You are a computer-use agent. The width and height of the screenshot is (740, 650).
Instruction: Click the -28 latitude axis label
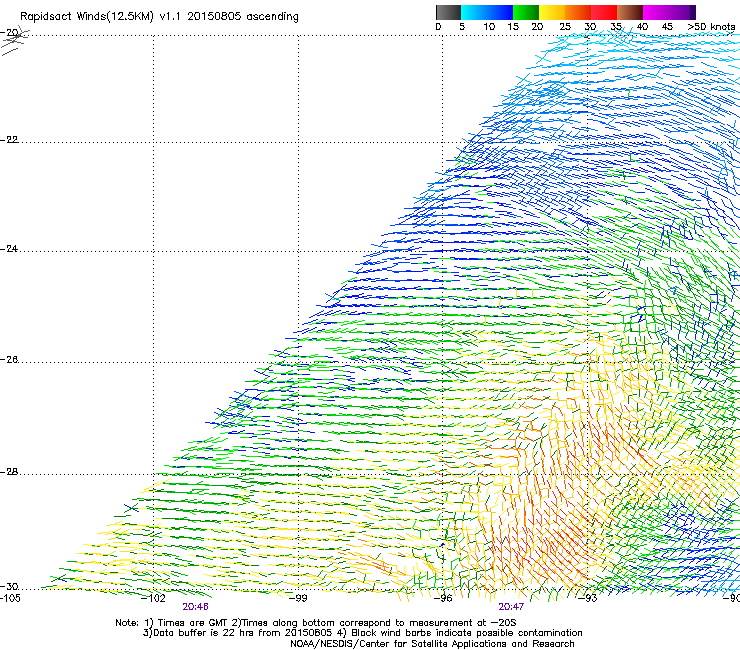(9, 472)
